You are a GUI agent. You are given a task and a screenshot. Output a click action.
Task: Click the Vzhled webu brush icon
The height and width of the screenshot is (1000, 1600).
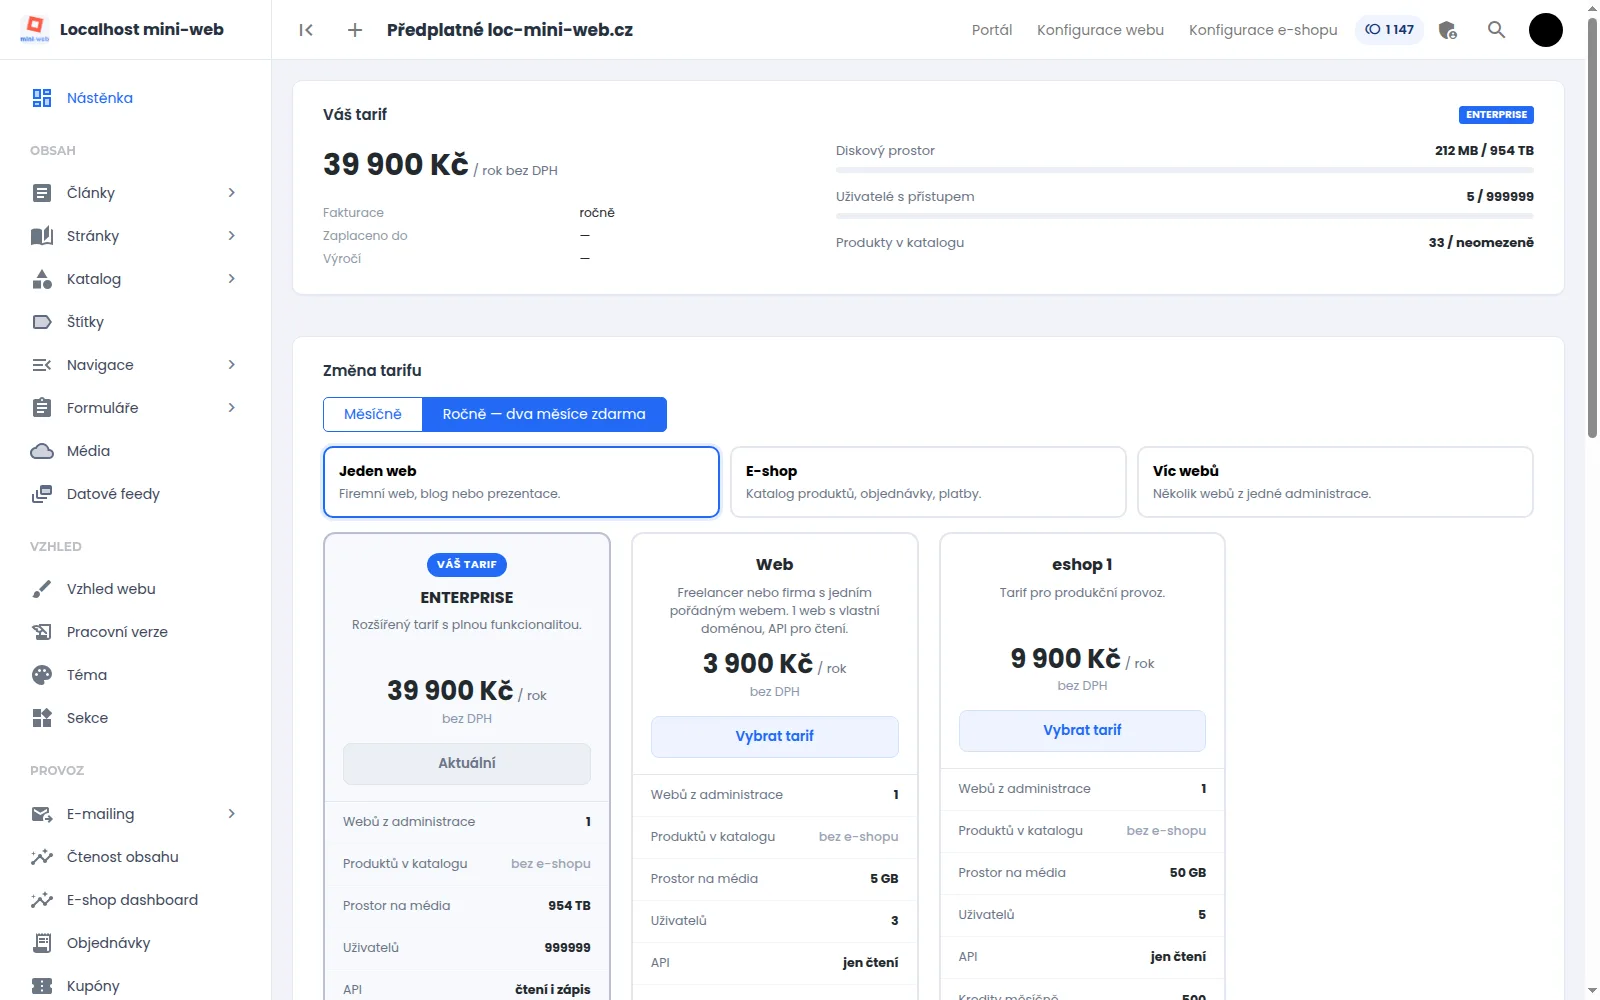tap(42, 589)
